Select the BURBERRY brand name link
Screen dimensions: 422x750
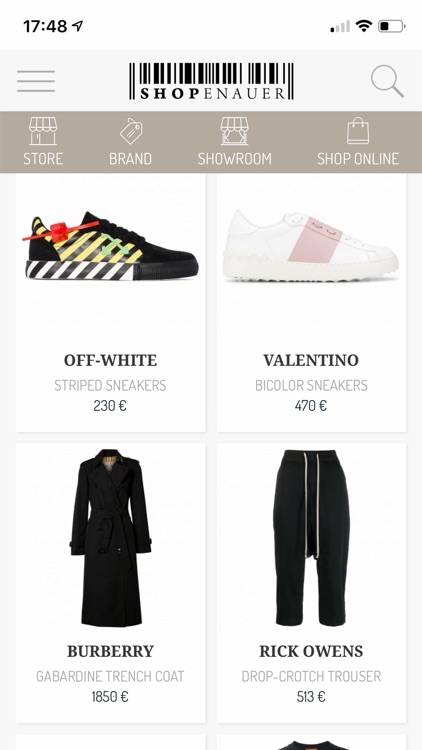tap(111, 651)
